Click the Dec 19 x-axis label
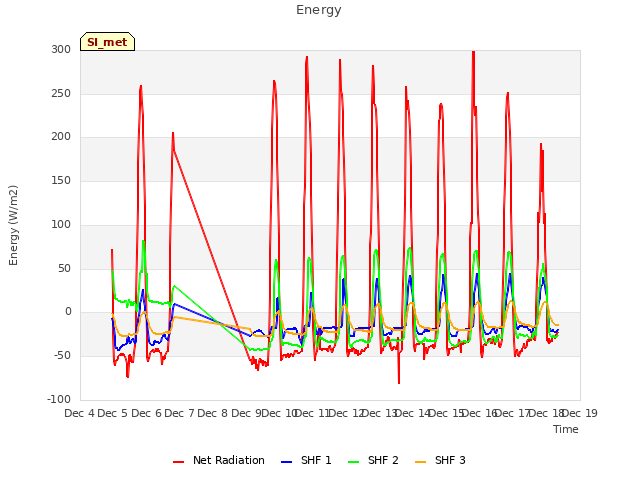 (x=580, y=413)
